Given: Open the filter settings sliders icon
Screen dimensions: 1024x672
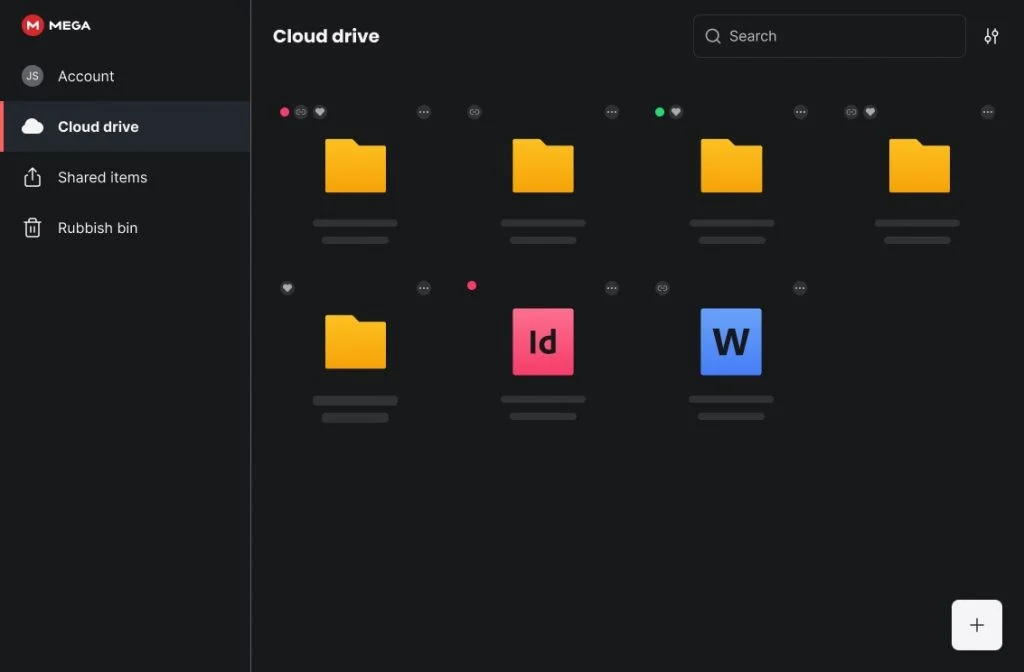Looking at the screenshot, I should click(x=991, y=36).
